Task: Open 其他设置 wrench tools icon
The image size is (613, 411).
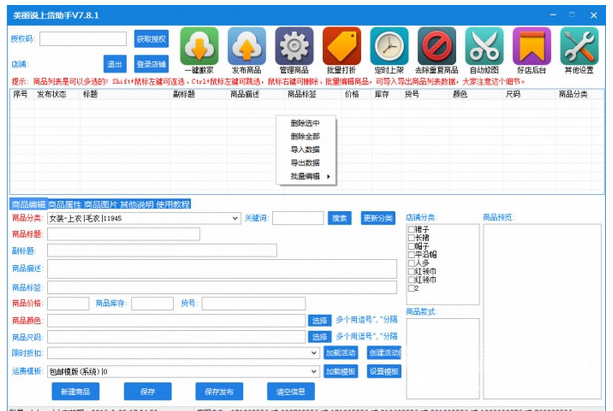Action: click(x=578, y=46)
